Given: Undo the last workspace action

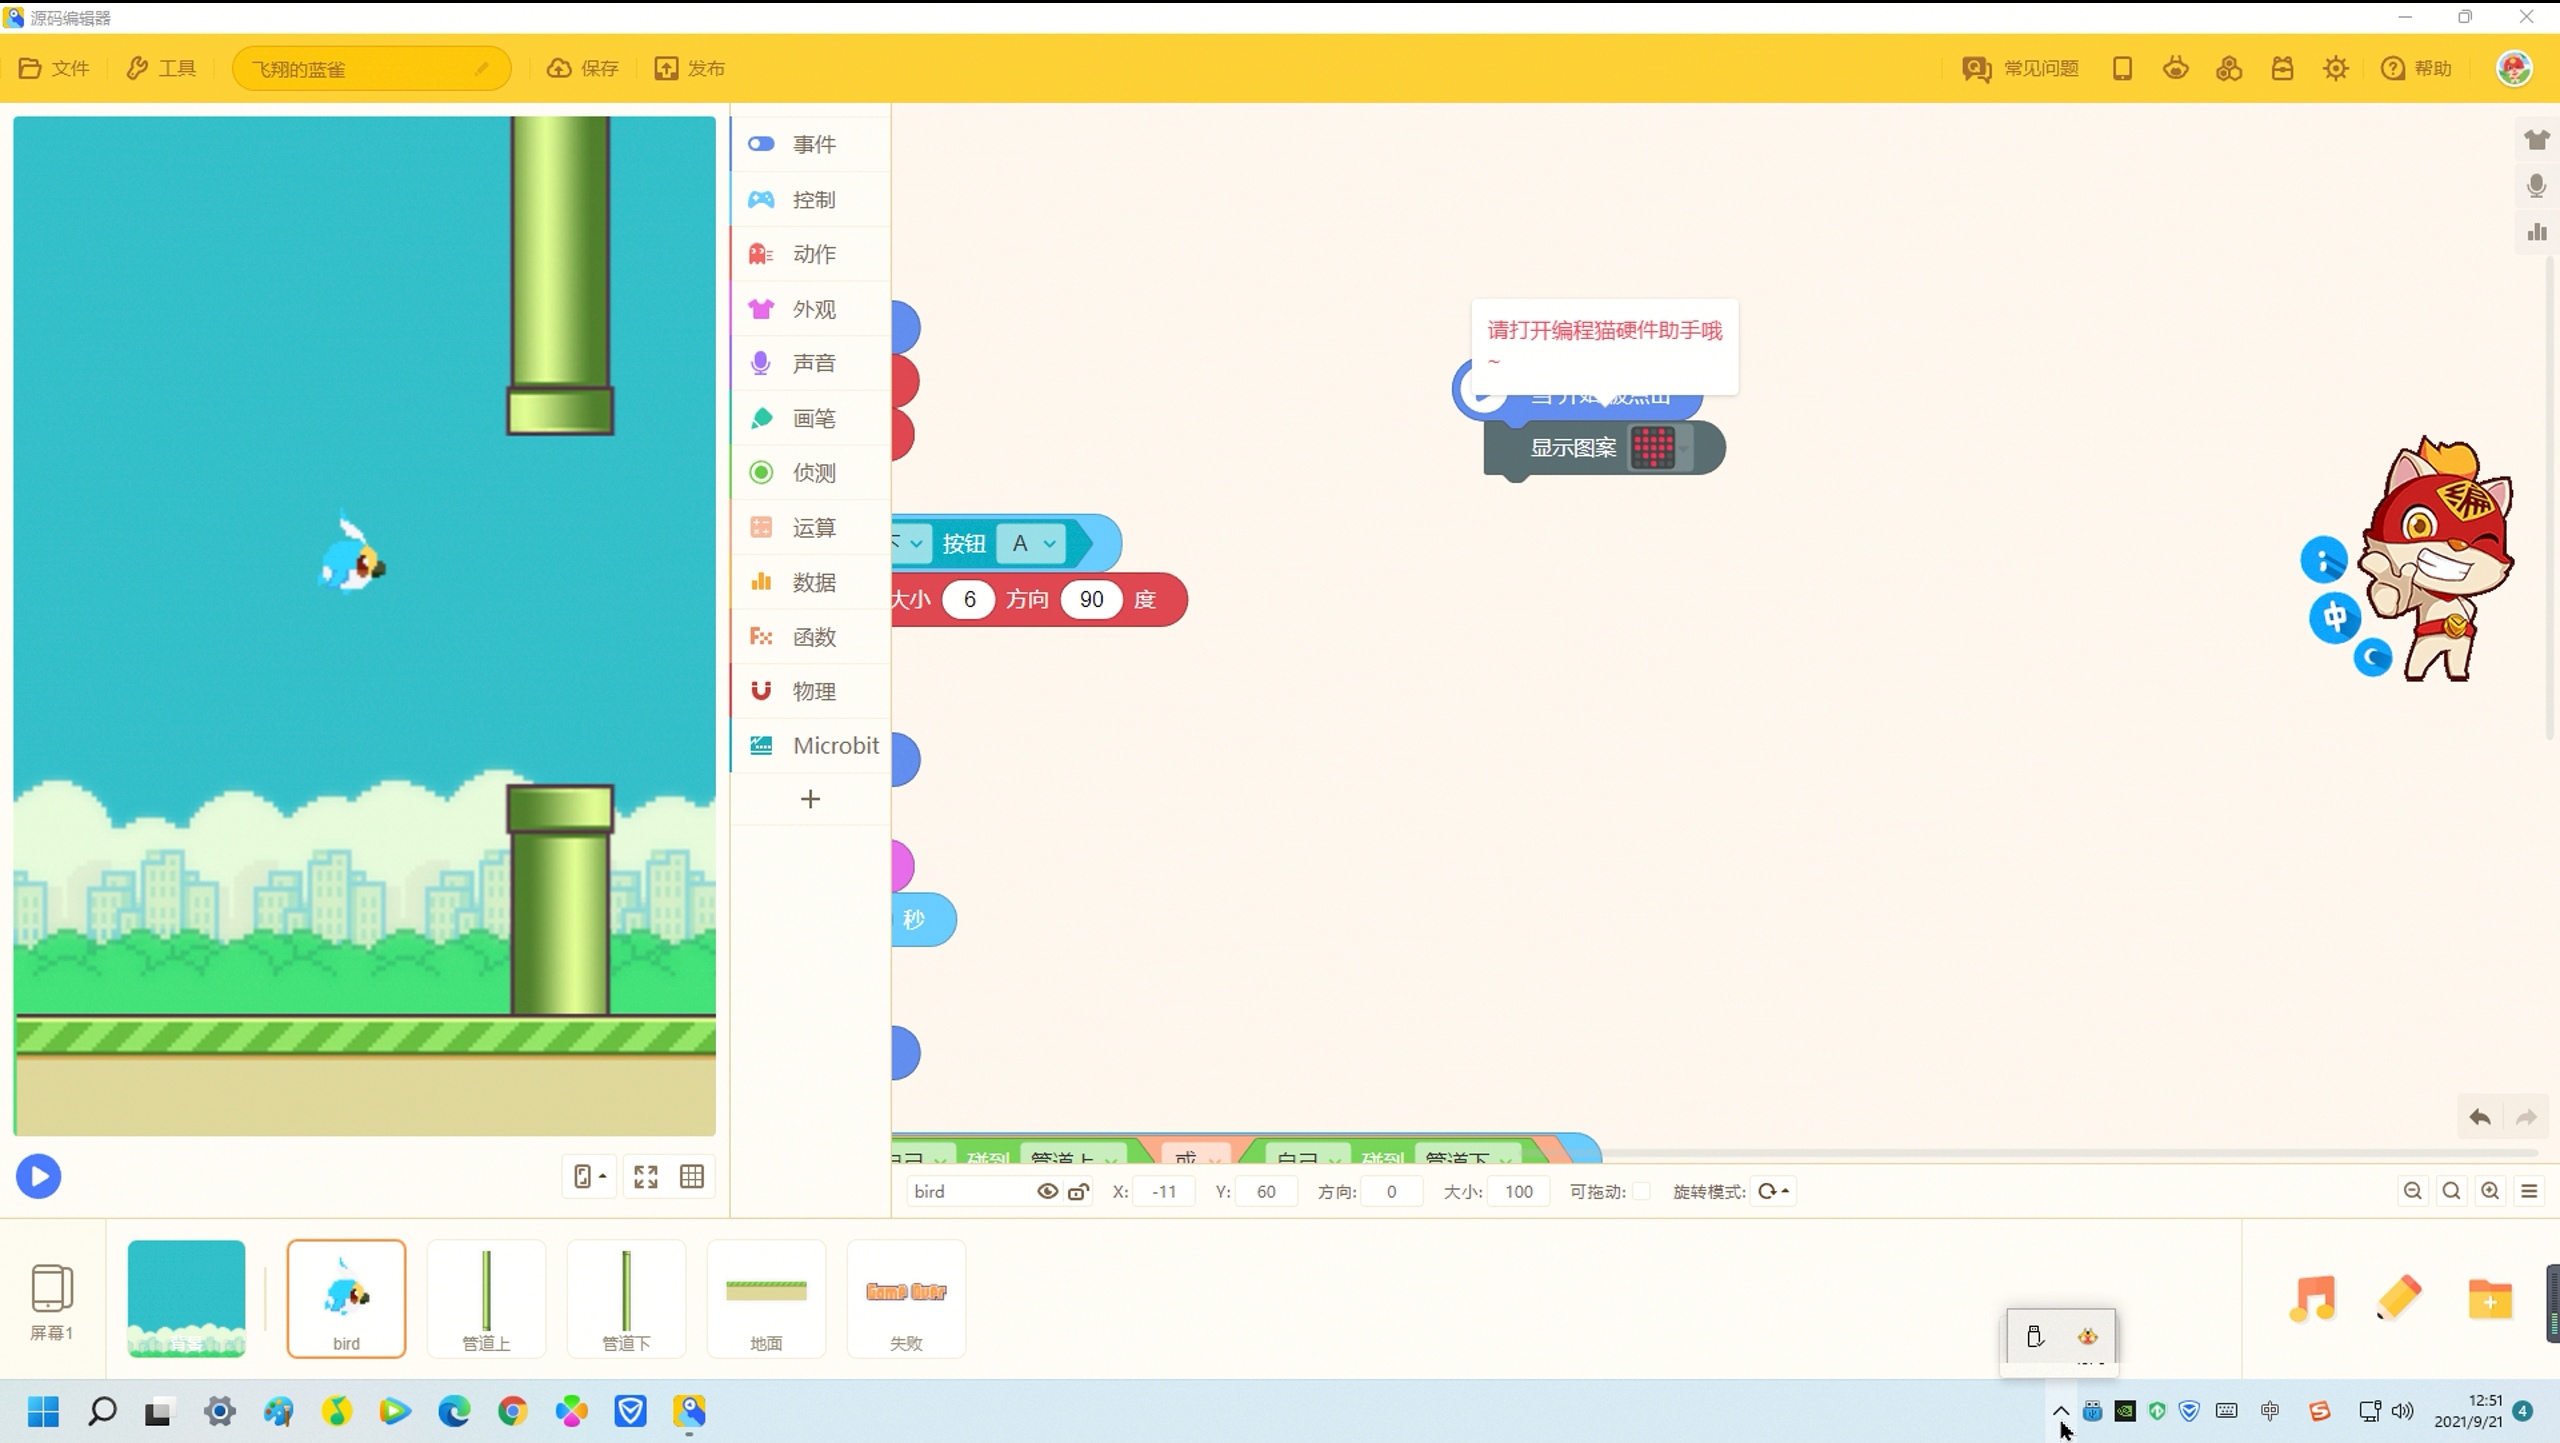Looking at the screenshot, I should (2480, 1117).
